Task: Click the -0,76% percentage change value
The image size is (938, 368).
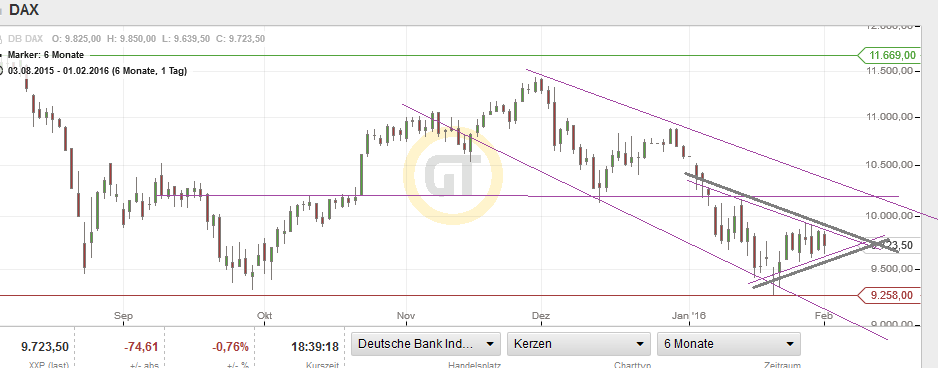Action: [x=230, y=346]
